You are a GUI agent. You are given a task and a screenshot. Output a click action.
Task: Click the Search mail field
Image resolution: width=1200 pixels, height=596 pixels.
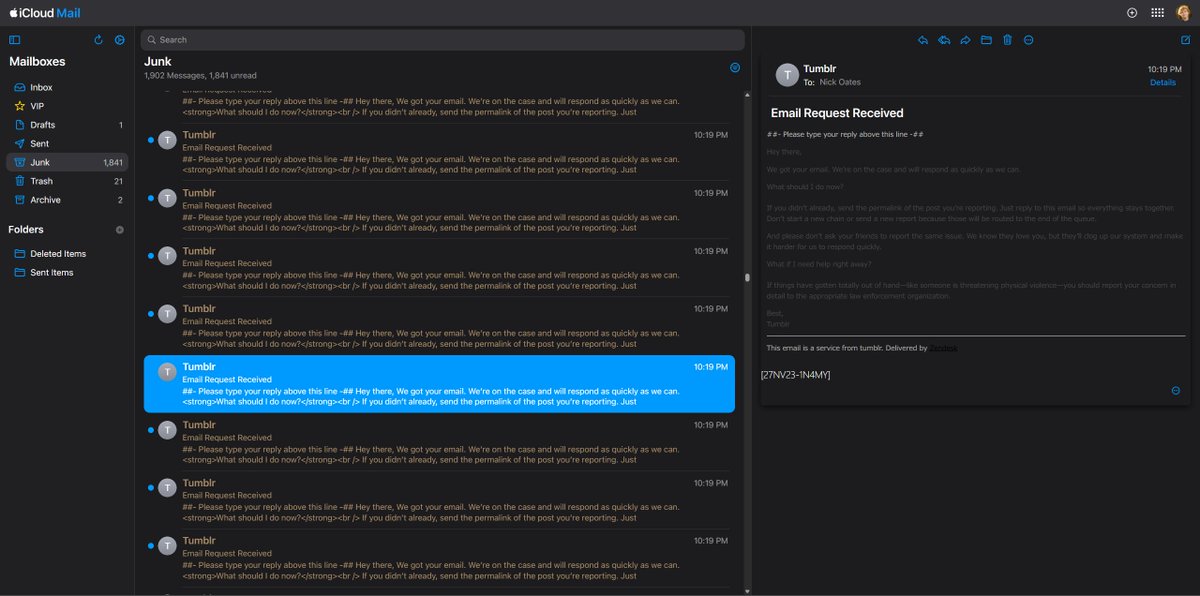pos(442,40)
